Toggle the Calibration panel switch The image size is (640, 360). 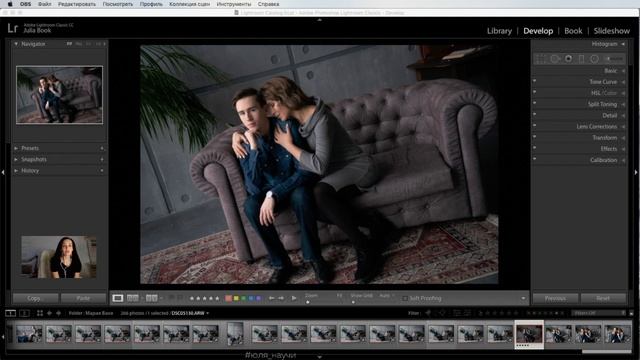[x=535, y=159]
